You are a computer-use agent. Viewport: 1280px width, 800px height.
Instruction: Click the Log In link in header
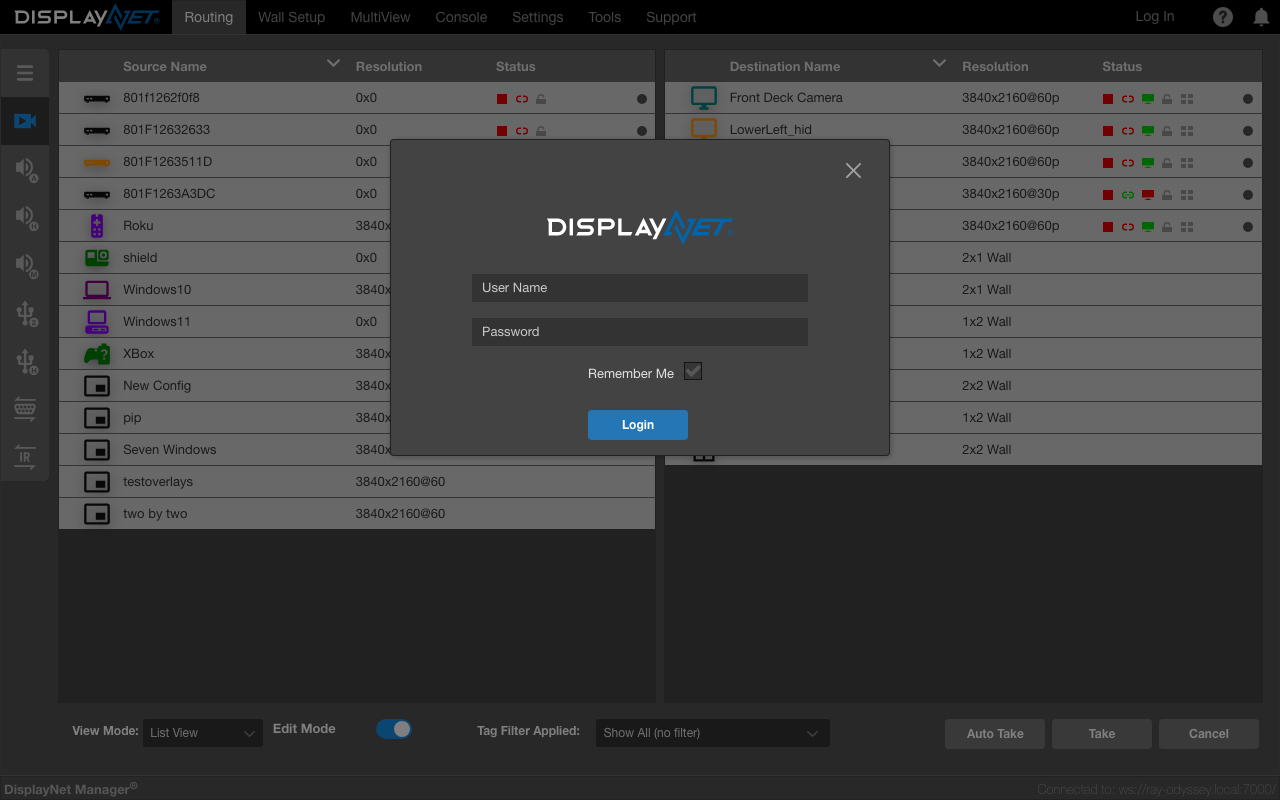pos(1155,16)
